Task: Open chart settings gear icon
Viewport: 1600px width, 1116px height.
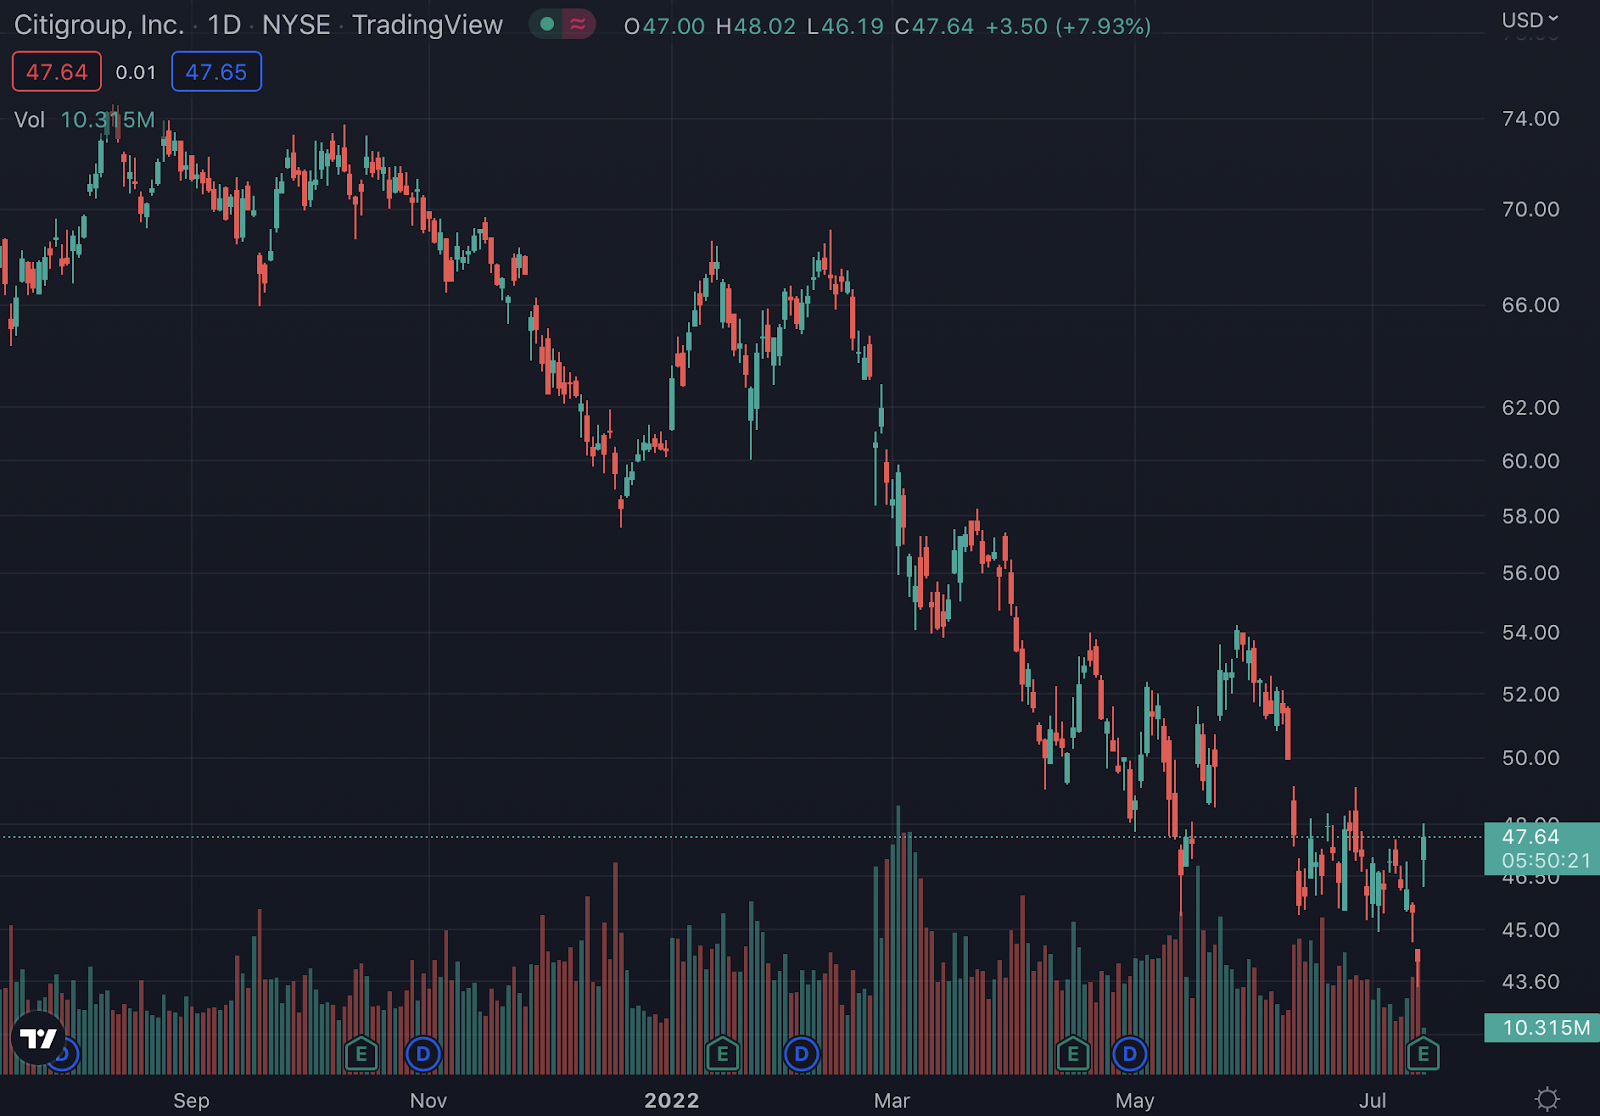Action: (x=1547, y=1099)
